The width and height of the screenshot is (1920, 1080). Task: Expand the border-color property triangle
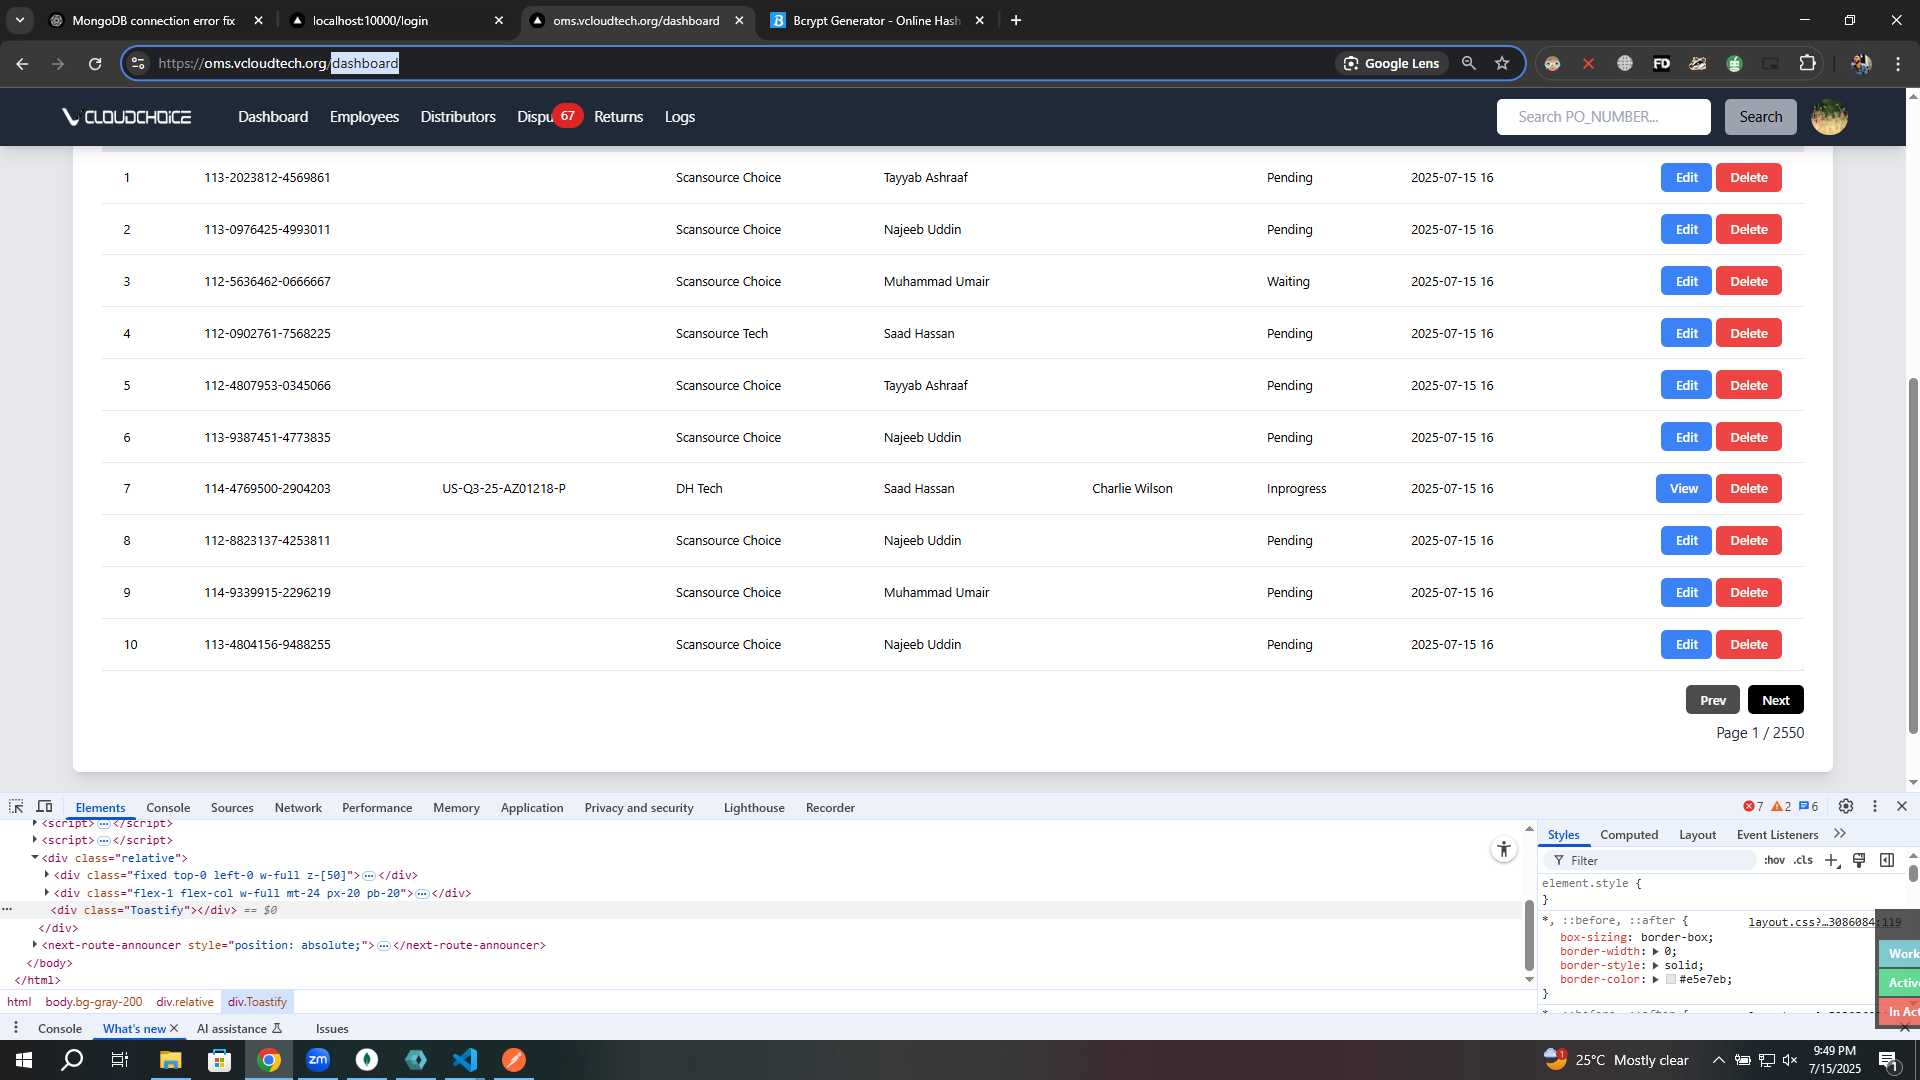(1656, 979)
